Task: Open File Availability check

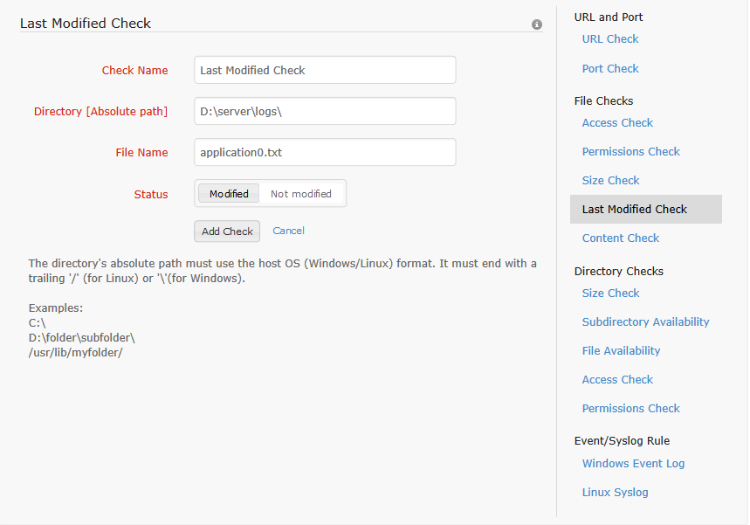Action: (x=621, y=351)
